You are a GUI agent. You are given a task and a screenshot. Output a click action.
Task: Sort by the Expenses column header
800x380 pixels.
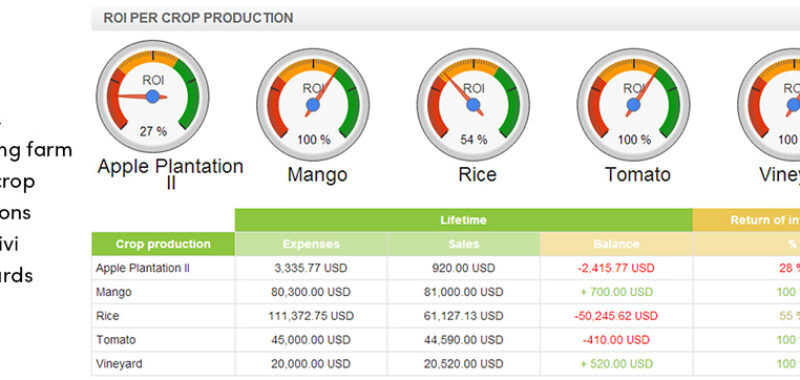coord(311,244)
